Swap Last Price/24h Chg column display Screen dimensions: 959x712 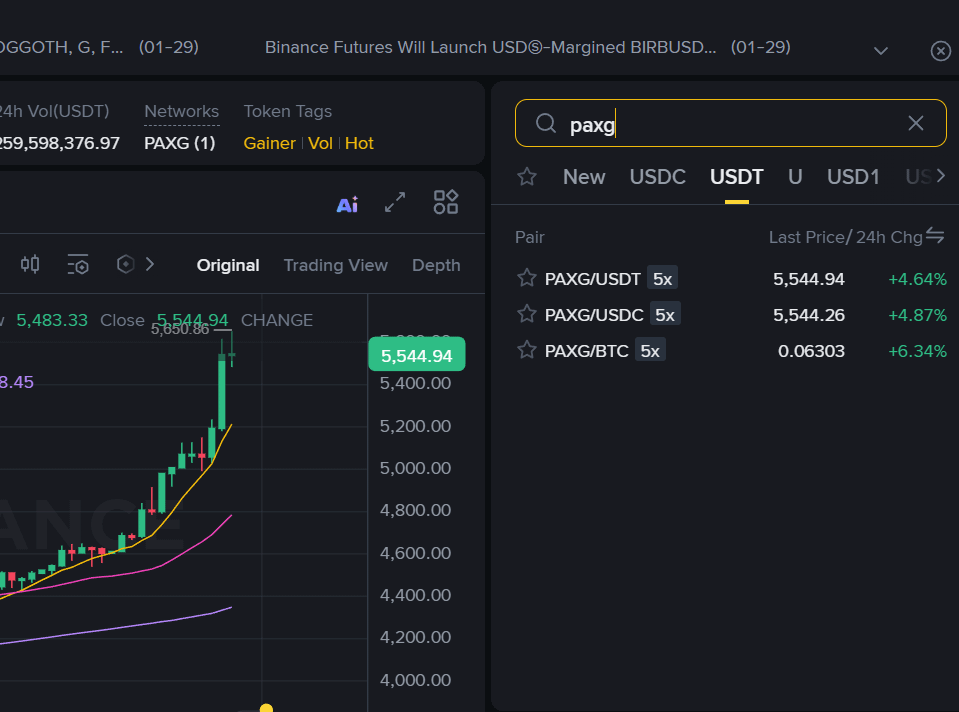[x=935, y=235]
